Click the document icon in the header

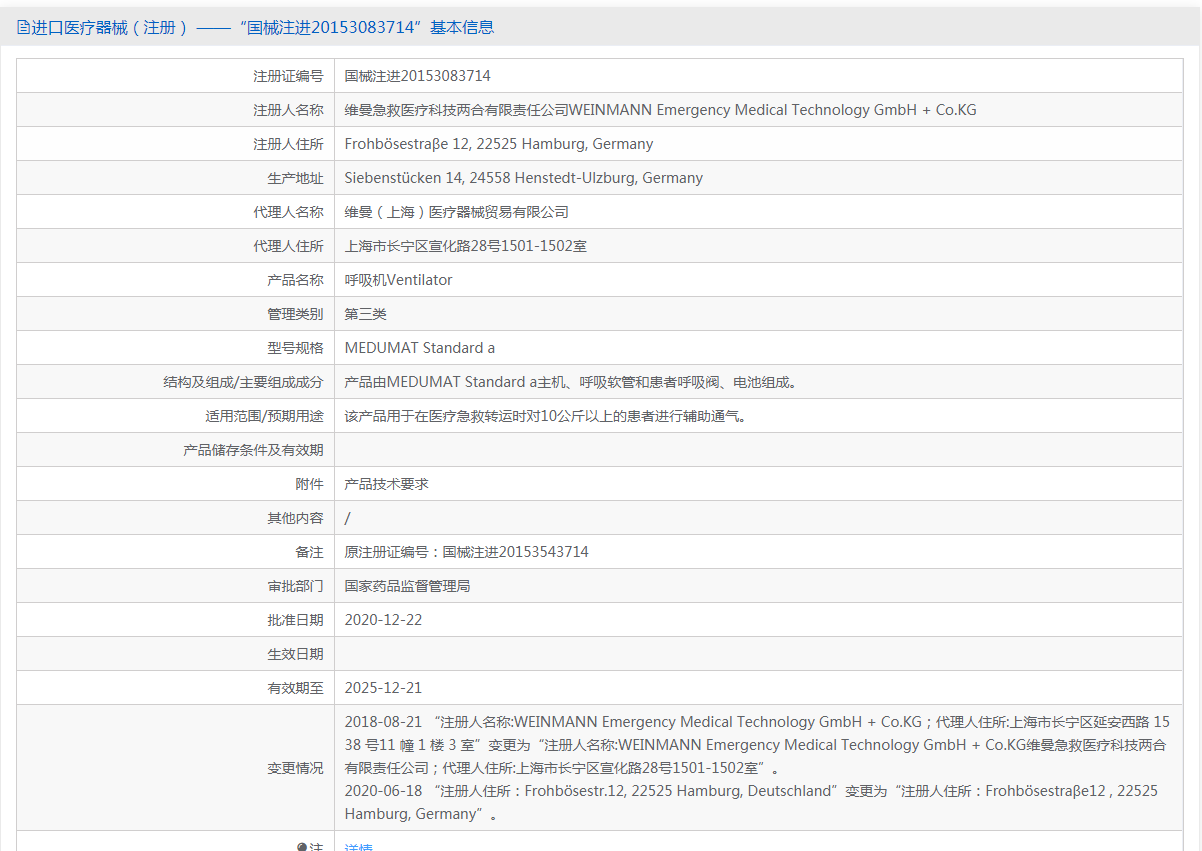coord(23,28)
